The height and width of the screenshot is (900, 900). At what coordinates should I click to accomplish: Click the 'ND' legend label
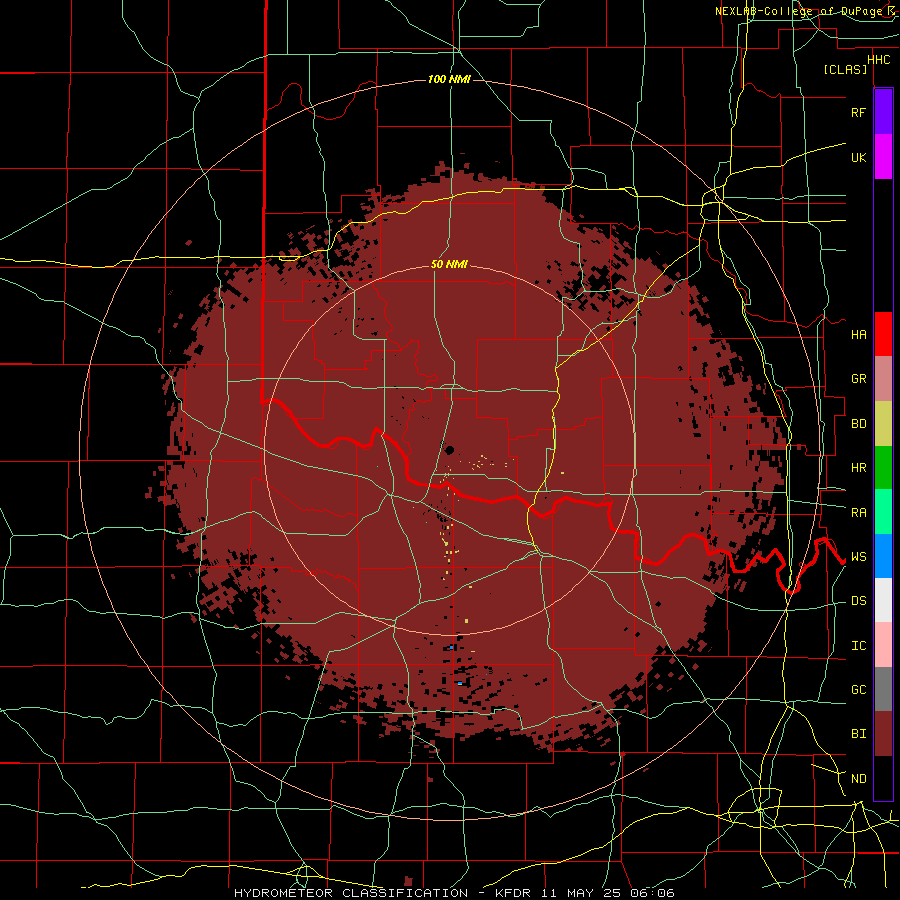click(x=858, y=779)
